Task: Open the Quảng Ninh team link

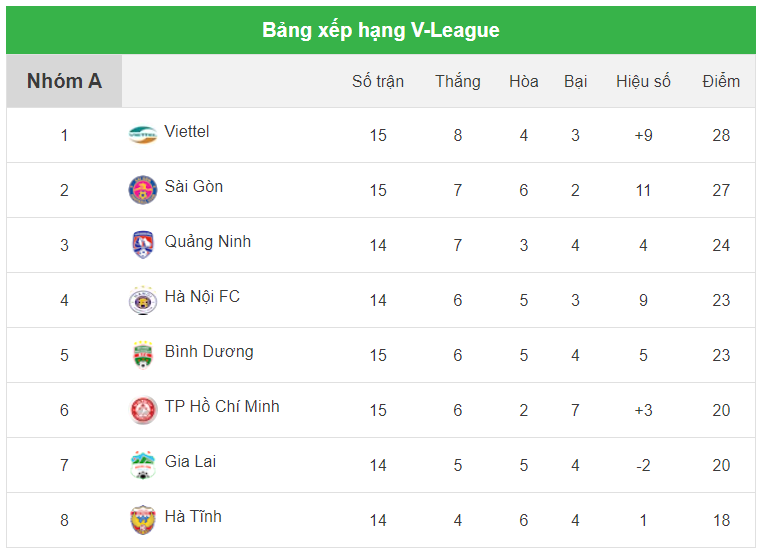Action: click(x=208, y=242)
